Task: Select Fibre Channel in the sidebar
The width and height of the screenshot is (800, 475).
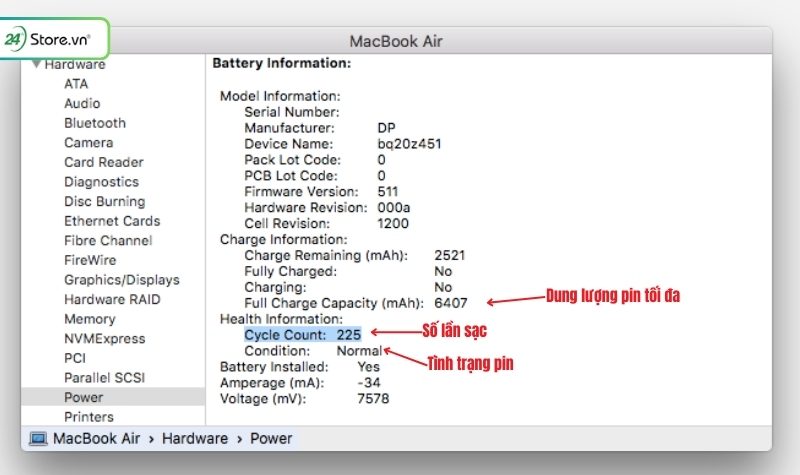Action: tap(108, 241)
